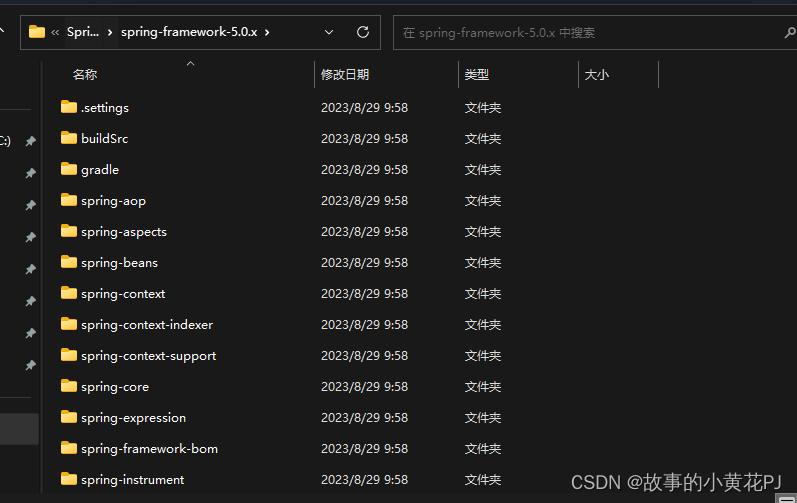Select the spring-context-indexer folder name
This screenshot has width=797, height=503.
[x=147, y=325]
